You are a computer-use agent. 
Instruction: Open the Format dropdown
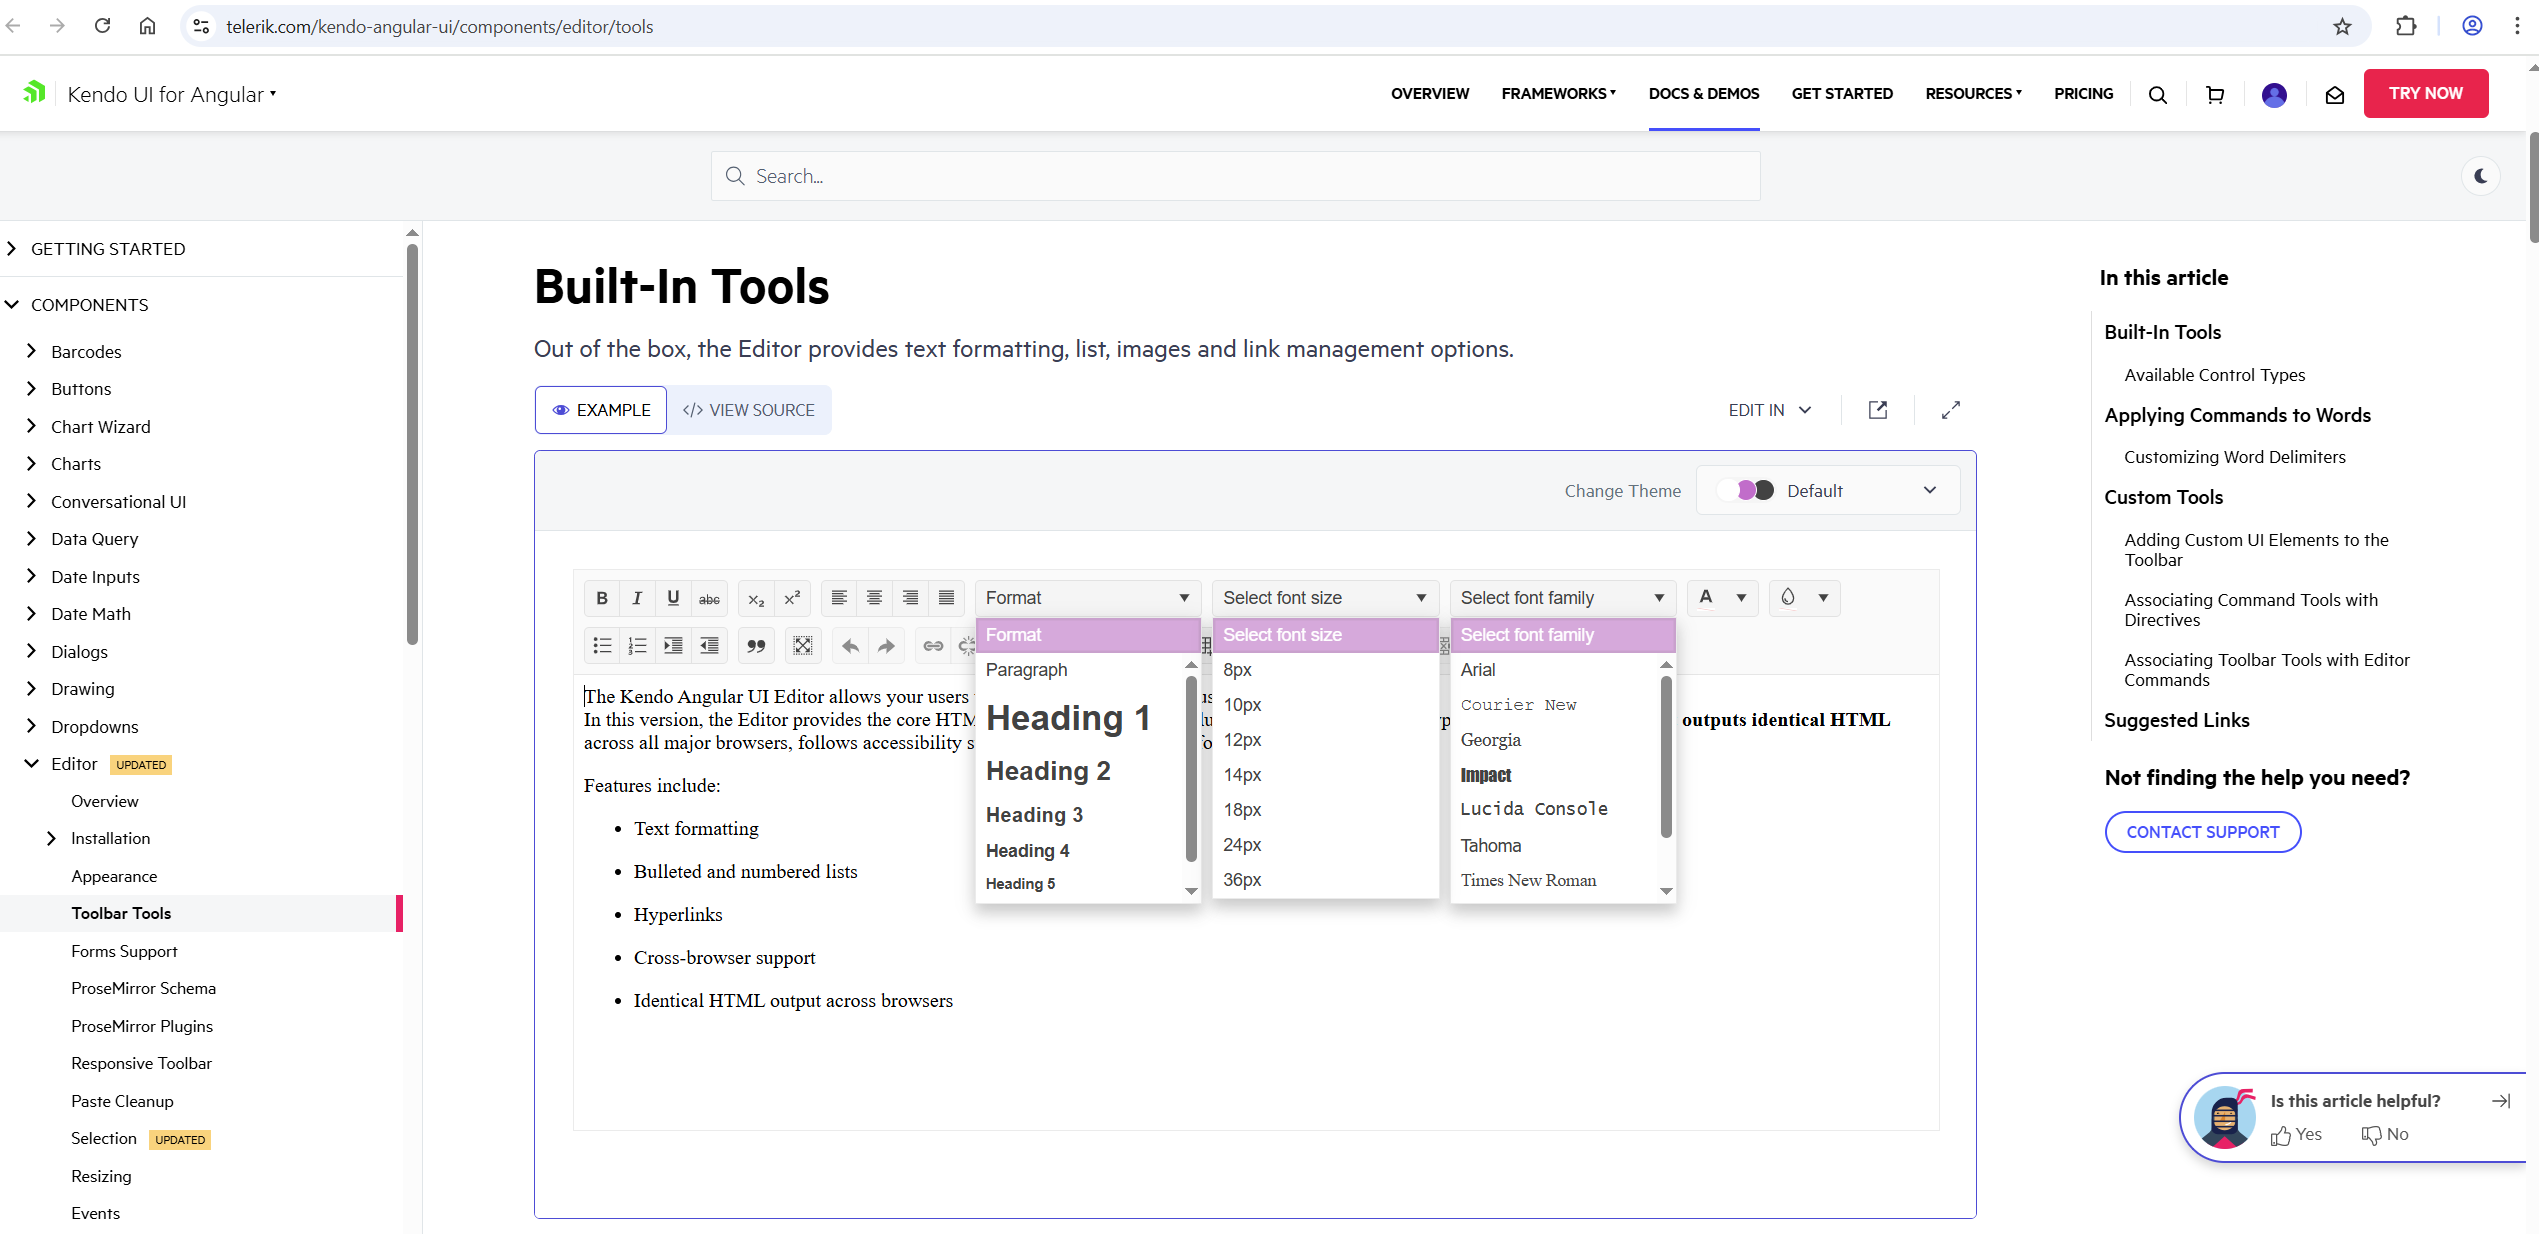tap(1088, 598)
